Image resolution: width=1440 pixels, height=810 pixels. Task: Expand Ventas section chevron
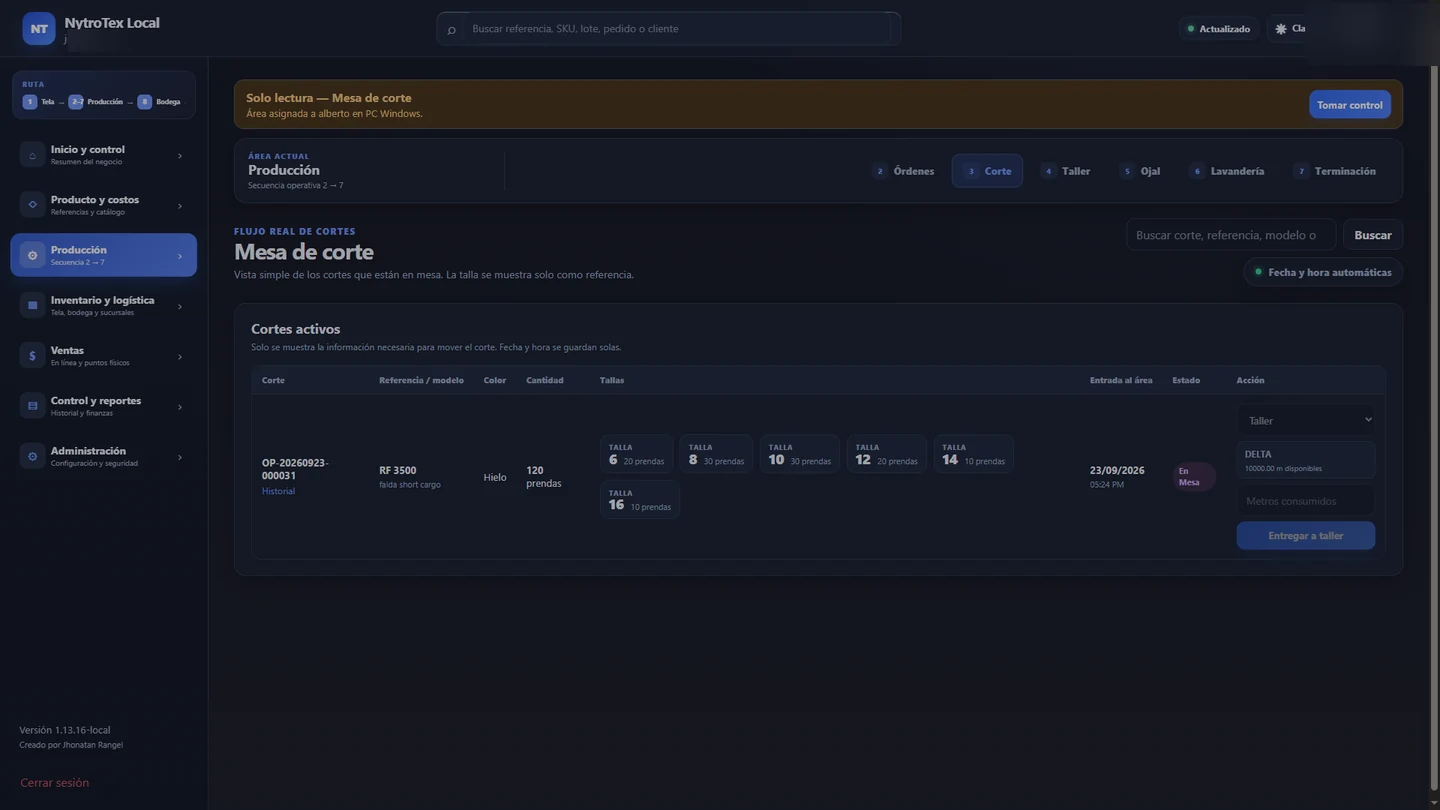pyautogui.click(x=180, y=357)
